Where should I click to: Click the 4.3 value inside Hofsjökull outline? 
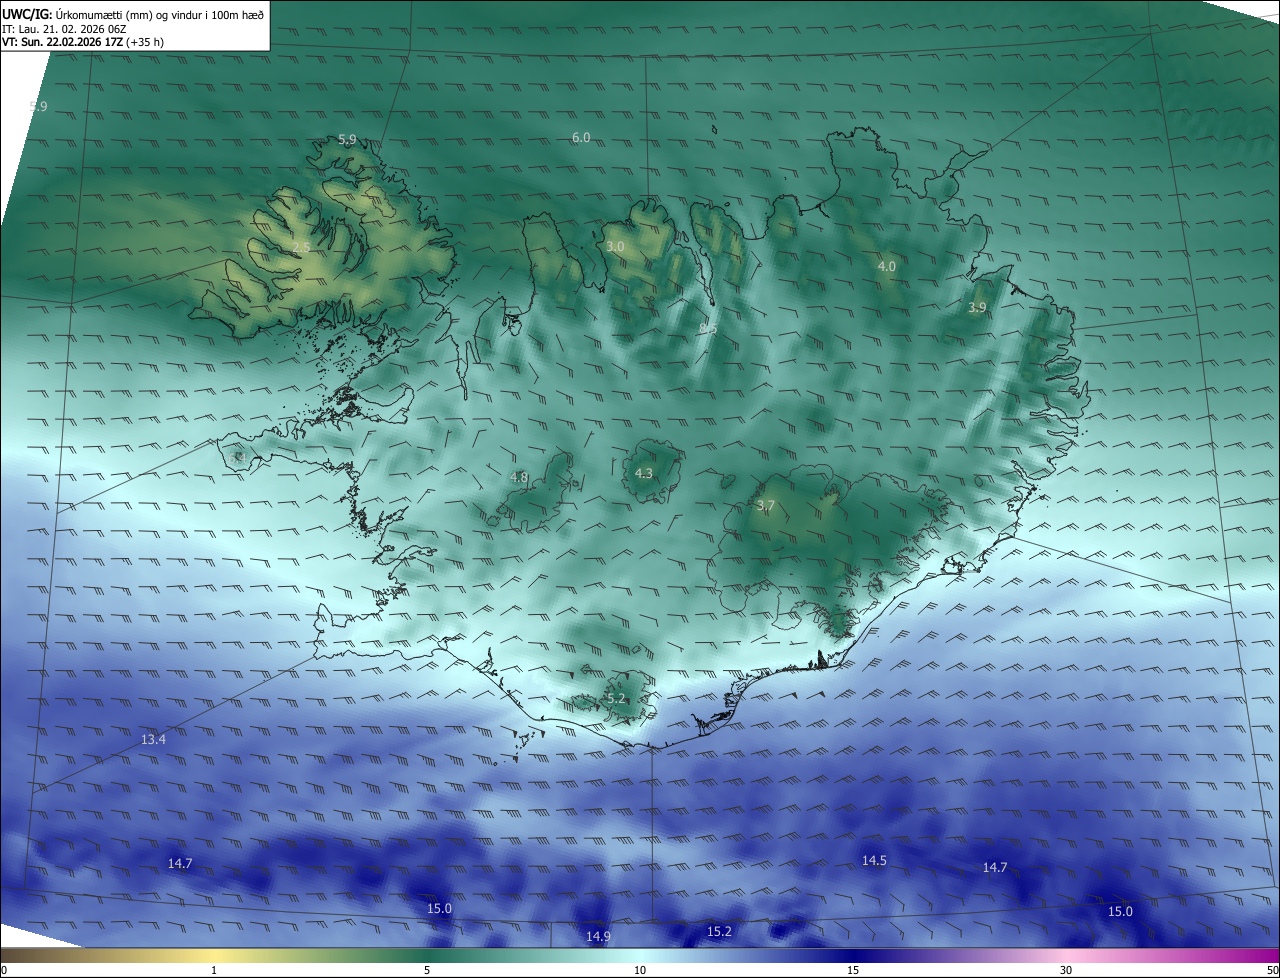[644, 473]
